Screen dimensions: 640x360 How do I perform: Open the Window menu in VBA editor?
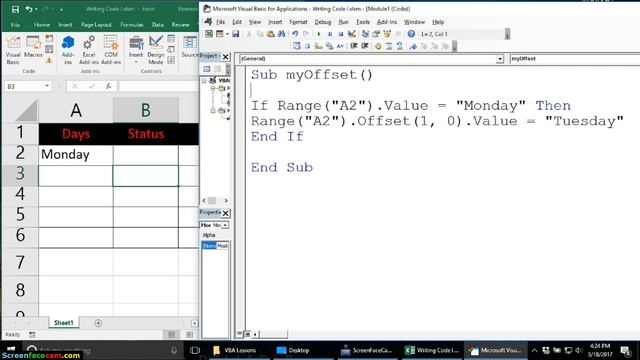pyautogui.click(x=414, y=22)
